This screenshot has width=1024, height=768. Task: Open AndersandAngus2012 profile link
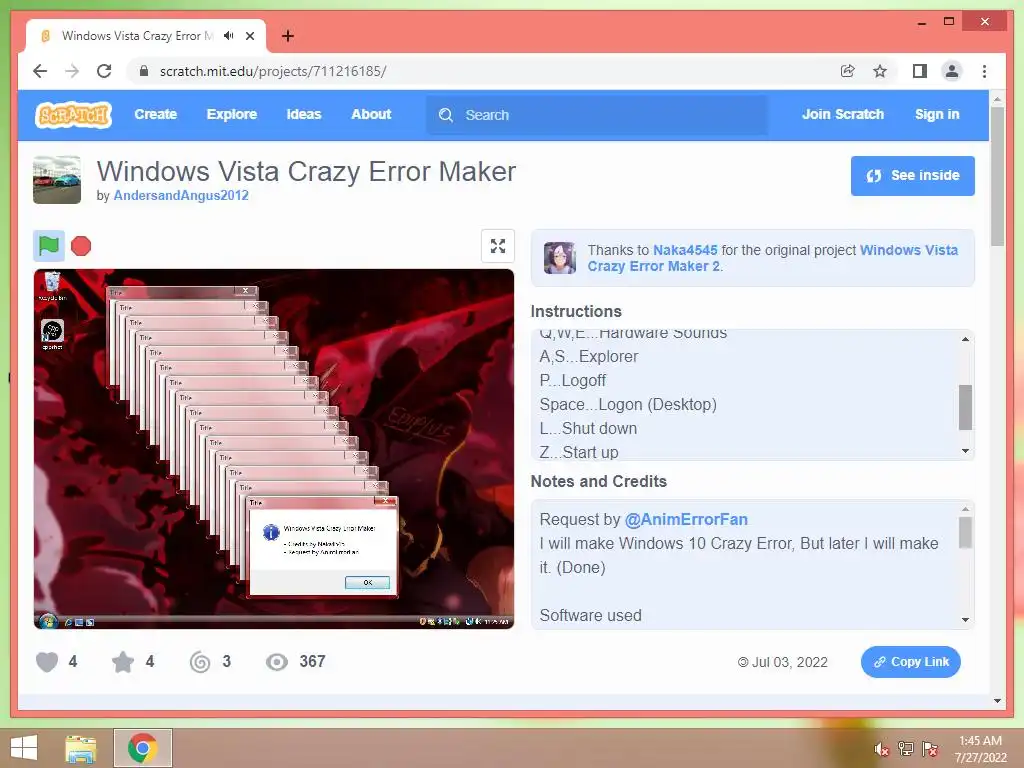(x=181, y=195)
